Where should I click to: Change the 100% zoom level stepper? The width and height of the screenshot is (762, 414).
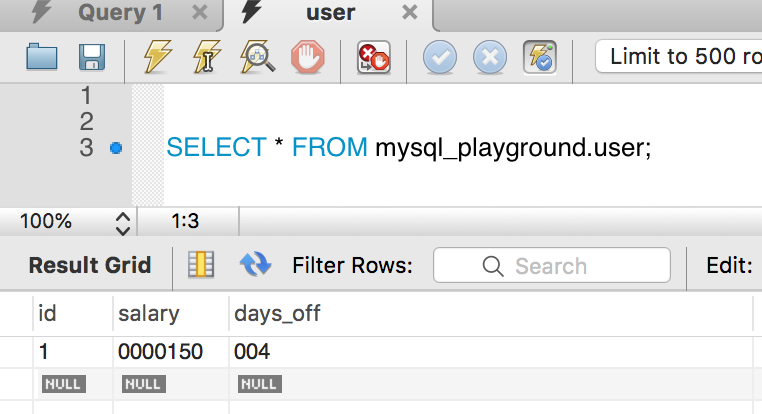pyautogui.click(x=123, y=223)
